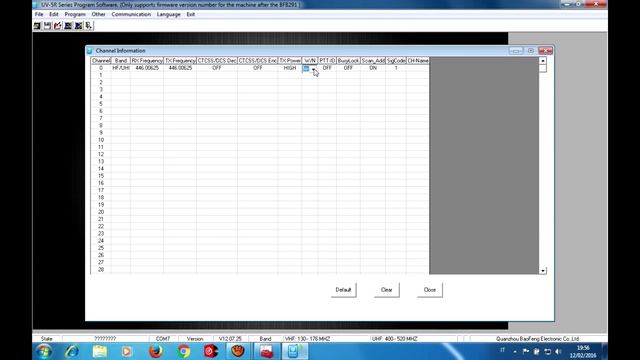Viewport: 640px width, 360px height.
Task: Open the Edit menu
Action: (x=54, y=14)
